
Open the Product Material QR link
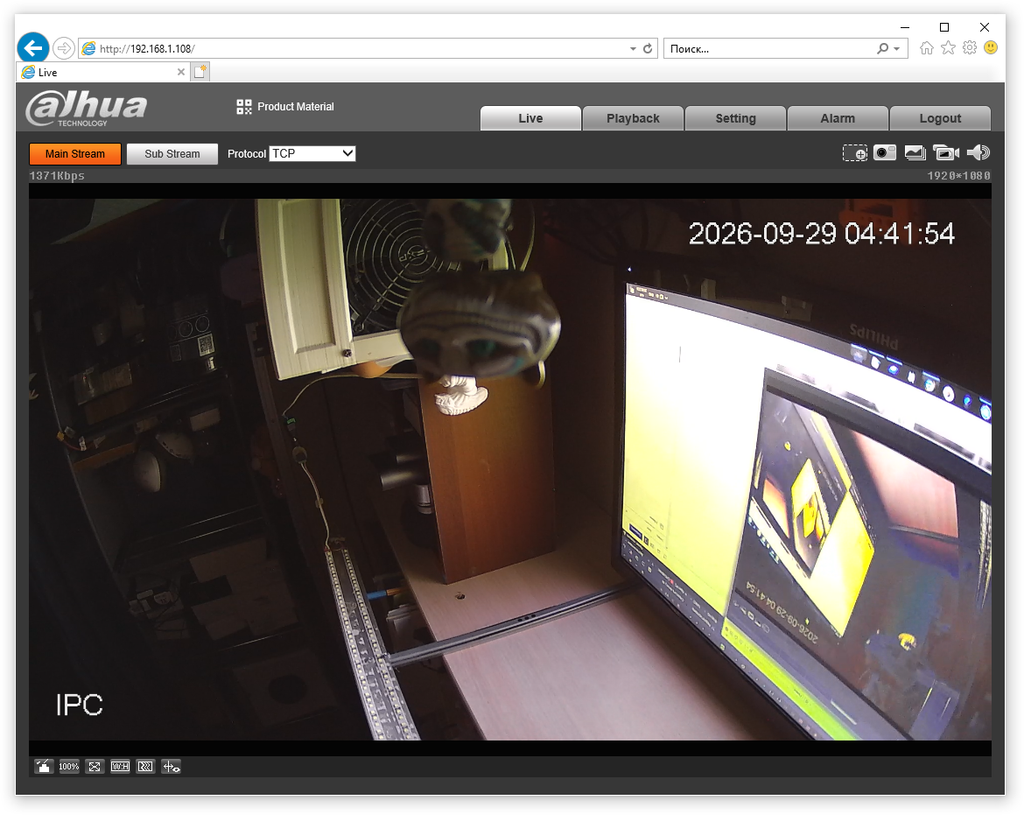tap(285, 106)
